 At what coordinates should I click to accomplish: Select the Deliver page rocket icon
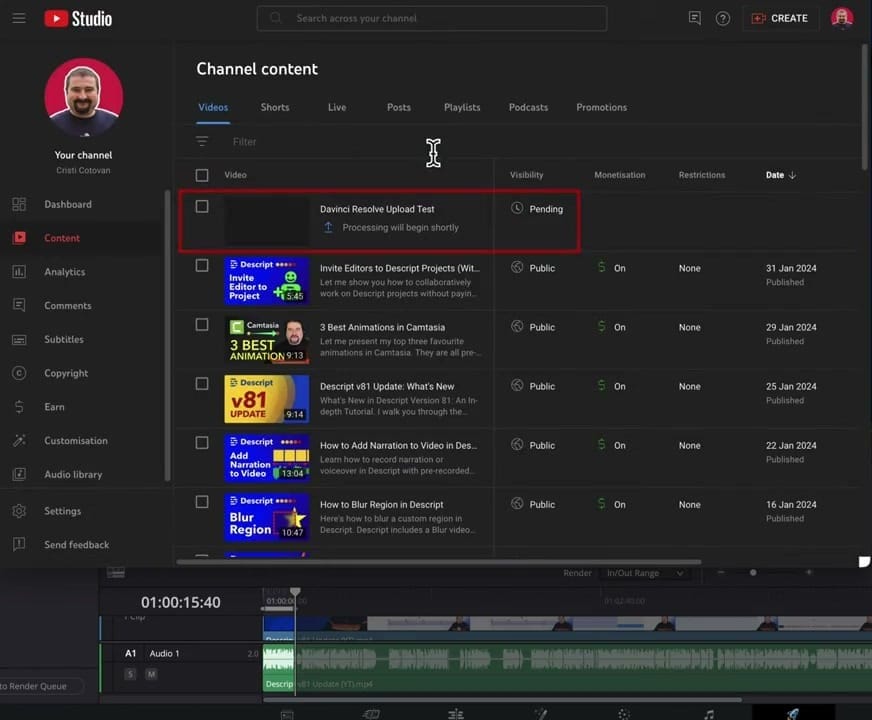pyautogui.click(x=793, y=712)
